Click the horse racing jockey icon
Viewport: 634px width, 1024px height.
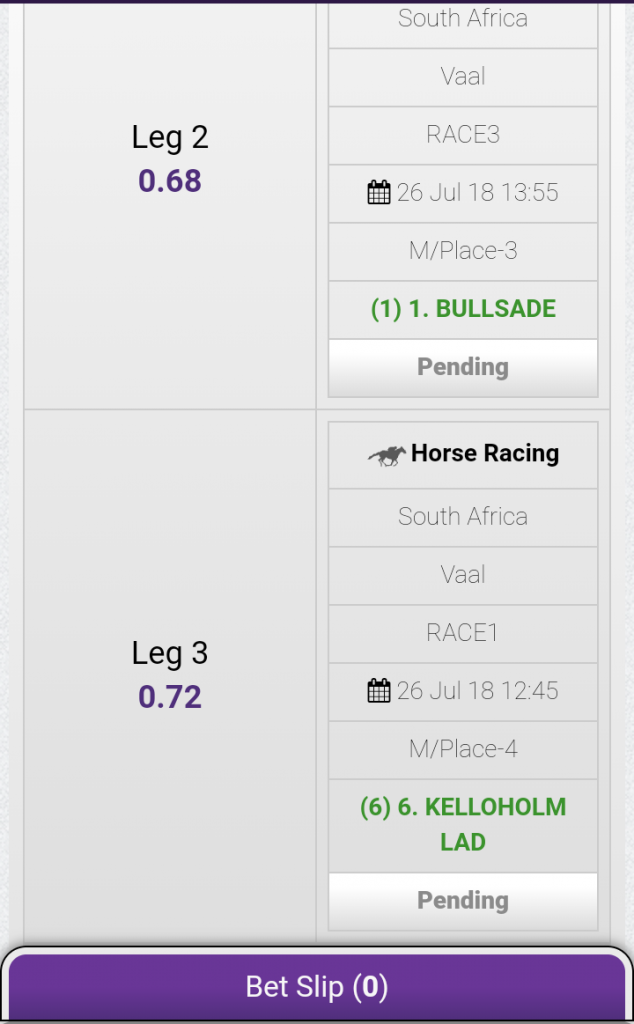[387, 455]
